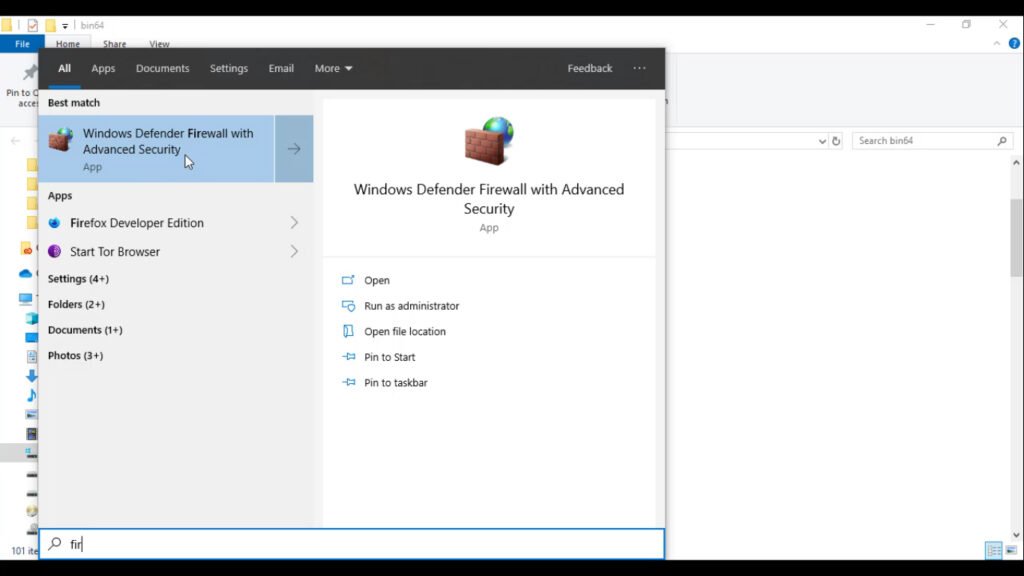The height and width of the screenshot is (576, 1024).
Task: Show the Folders (2+) result group
Action: click(x=76, y=304)
